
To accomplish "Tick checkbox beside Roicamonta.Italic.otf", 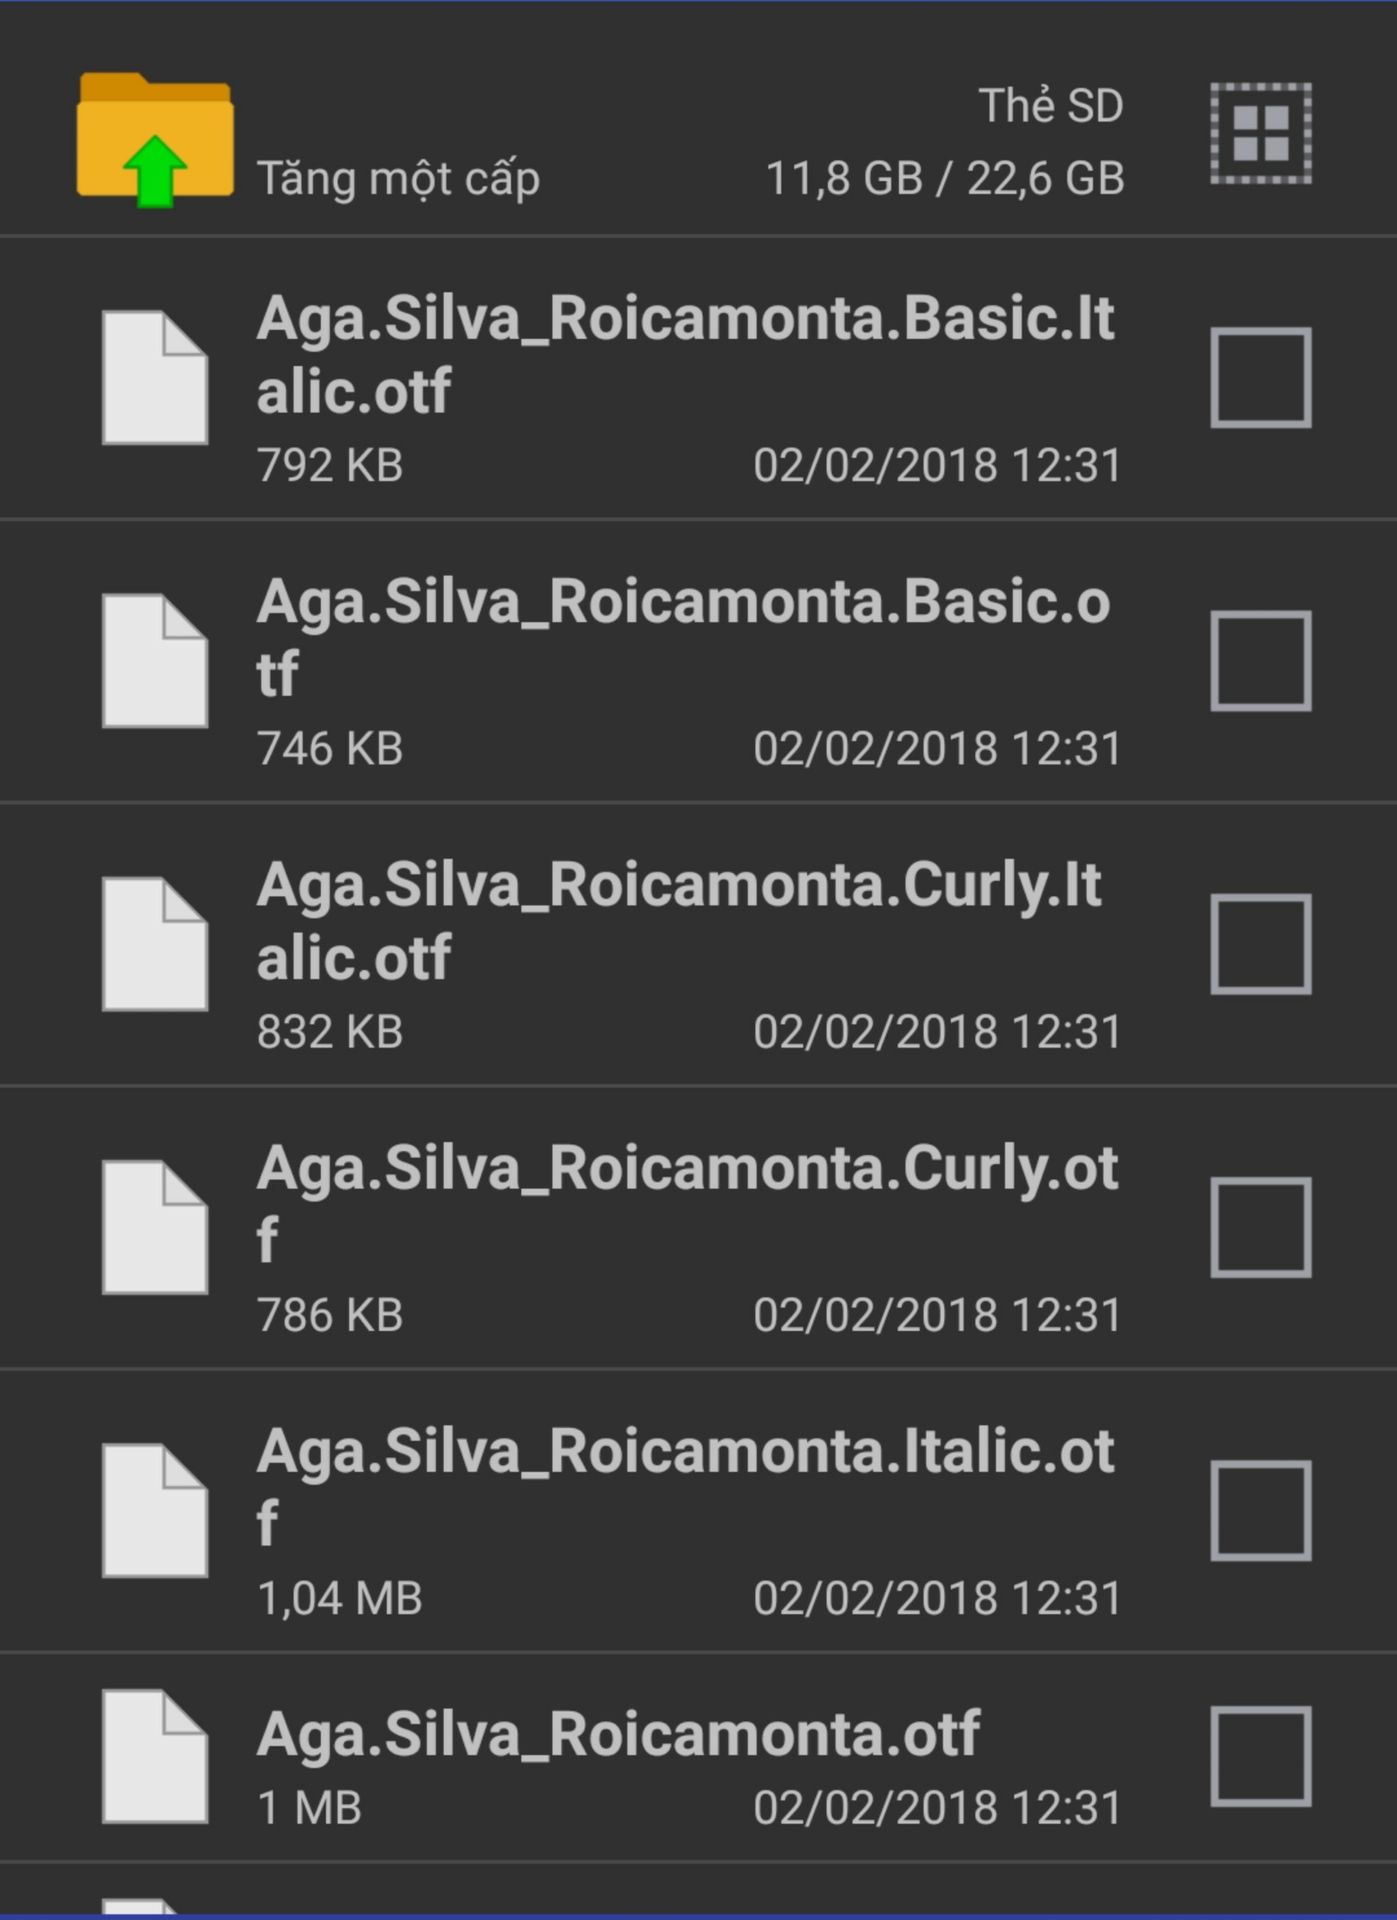I will [x=1260, y=1510].
